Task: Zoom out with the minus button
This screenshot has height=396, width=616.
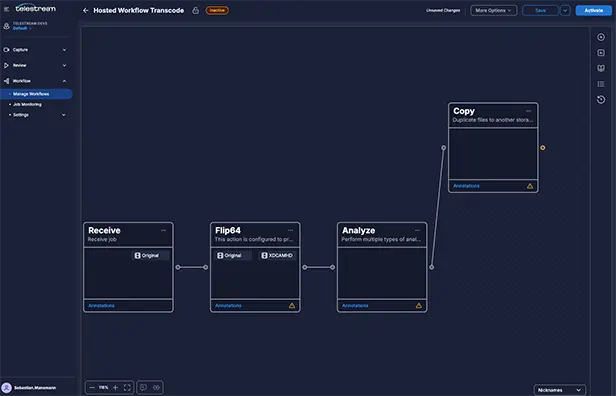Action: [92, 388]
